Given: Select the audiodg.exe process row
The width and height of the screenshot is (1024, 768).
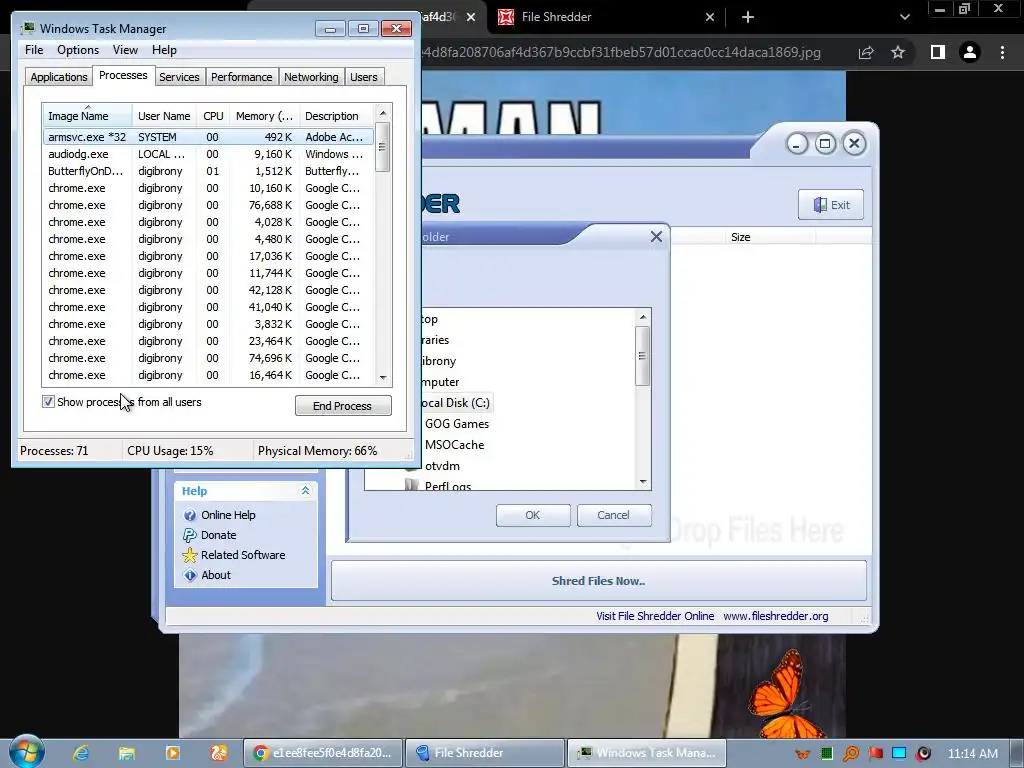Looking at the screenshot, I should coord(208,154).
